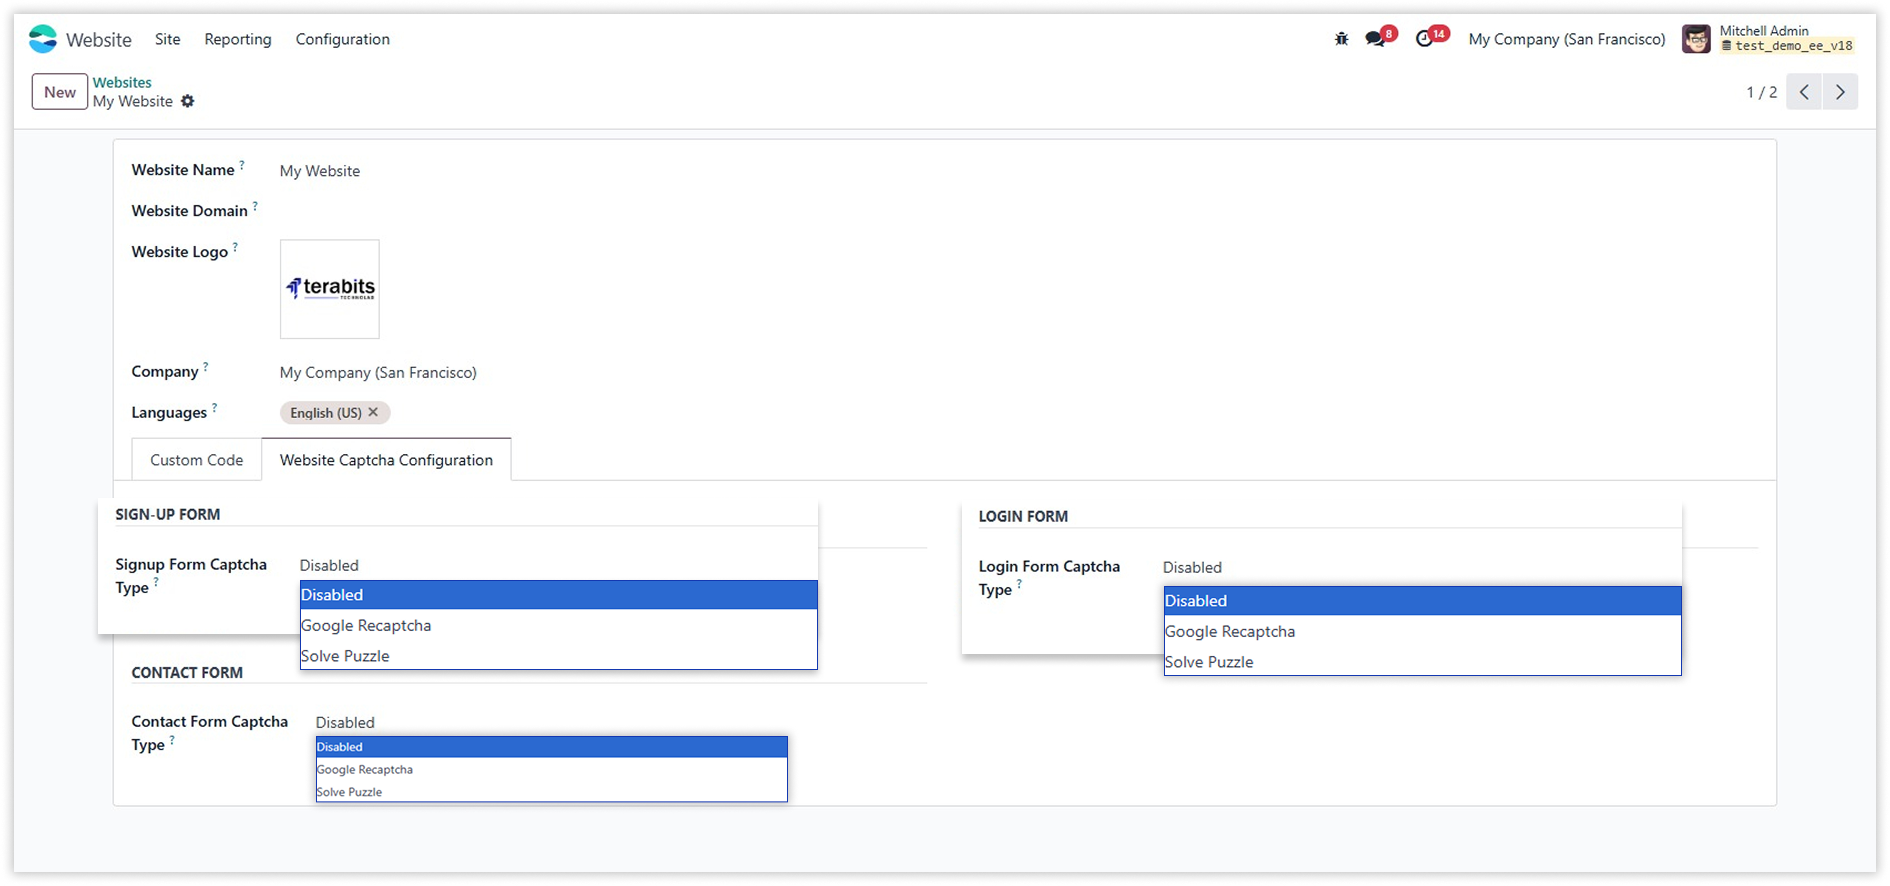Viewport: 1890px width, 886px height.
Task: Switch to the Custom Code tab
Action: click(196, 460)
